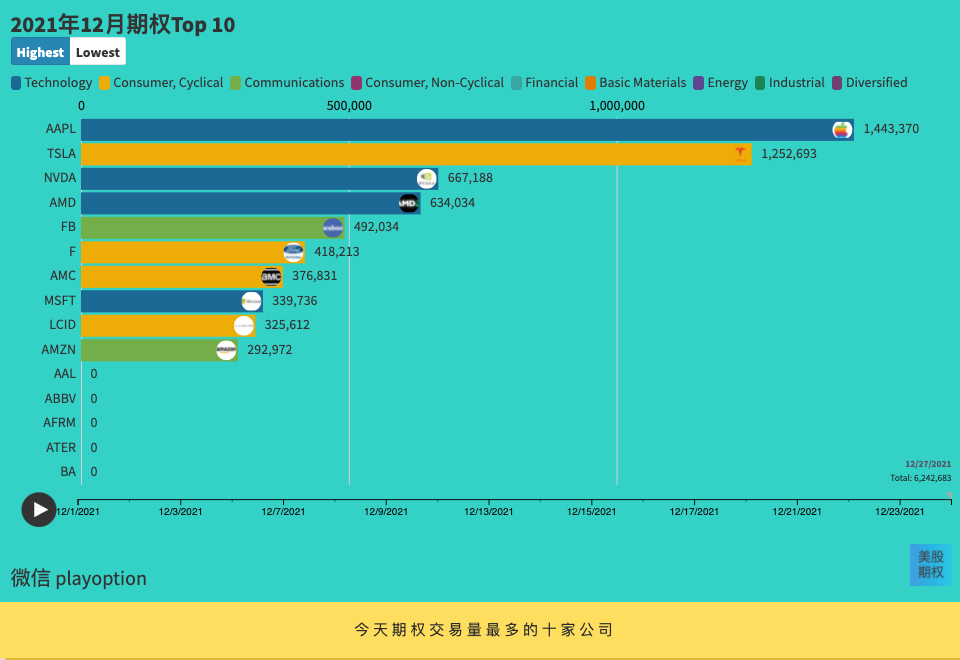Click the AAPL axis label
Image resolution: width=960 pixels, height=660 pixels.
pos(61,129)
